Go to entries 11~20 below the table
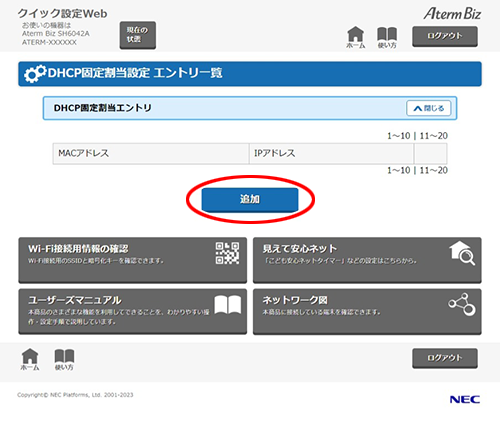Viewport: 500px width, 446px height. 434,170
